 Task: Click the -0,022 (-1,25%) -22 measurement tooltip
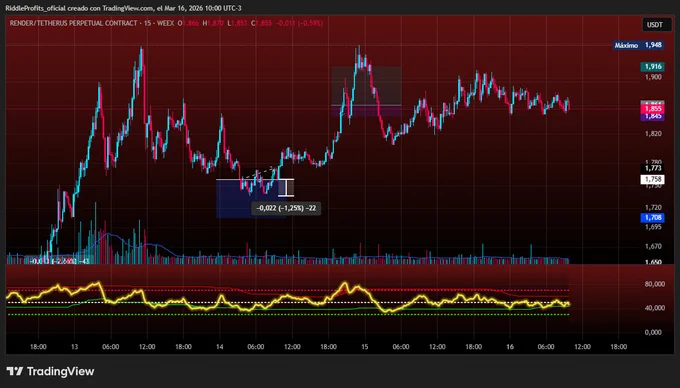(286, 208)
